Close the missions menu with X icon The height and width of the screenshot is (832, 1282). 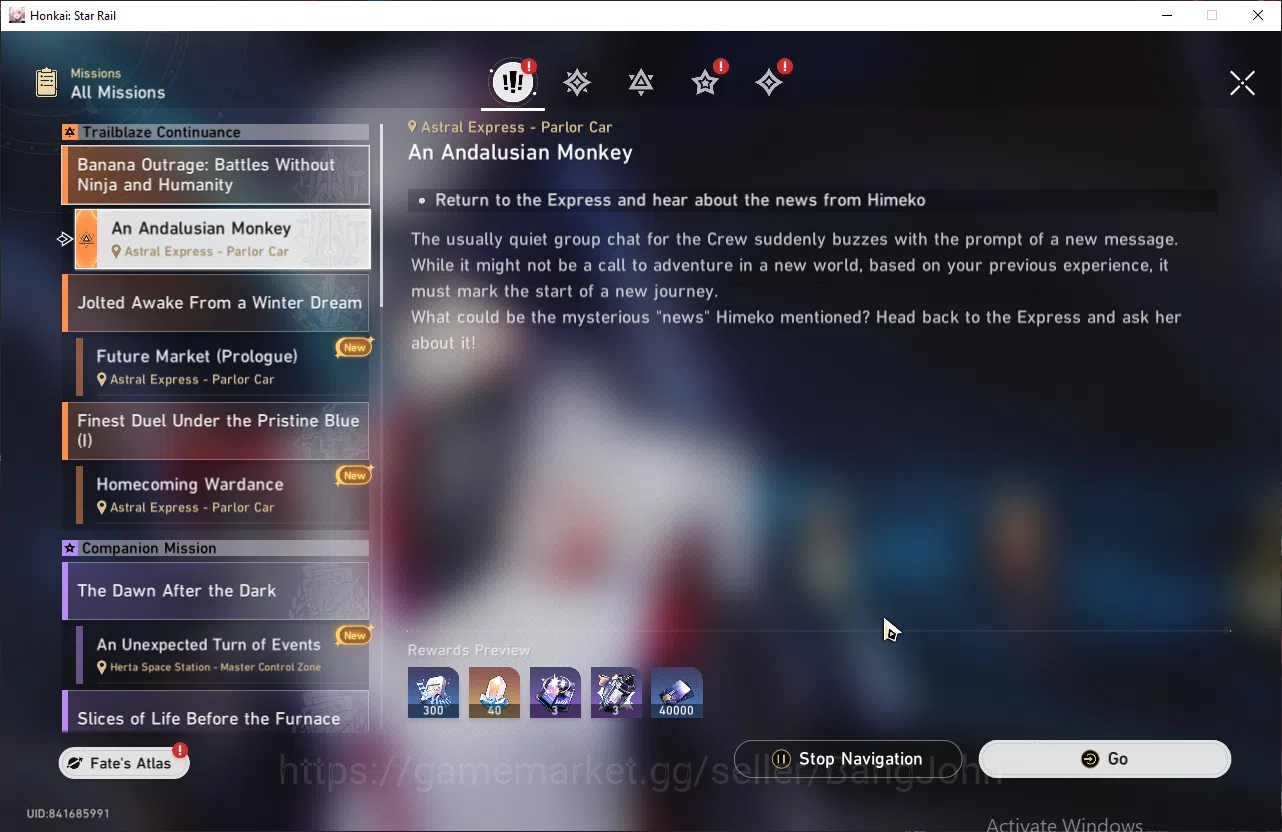1242,83
